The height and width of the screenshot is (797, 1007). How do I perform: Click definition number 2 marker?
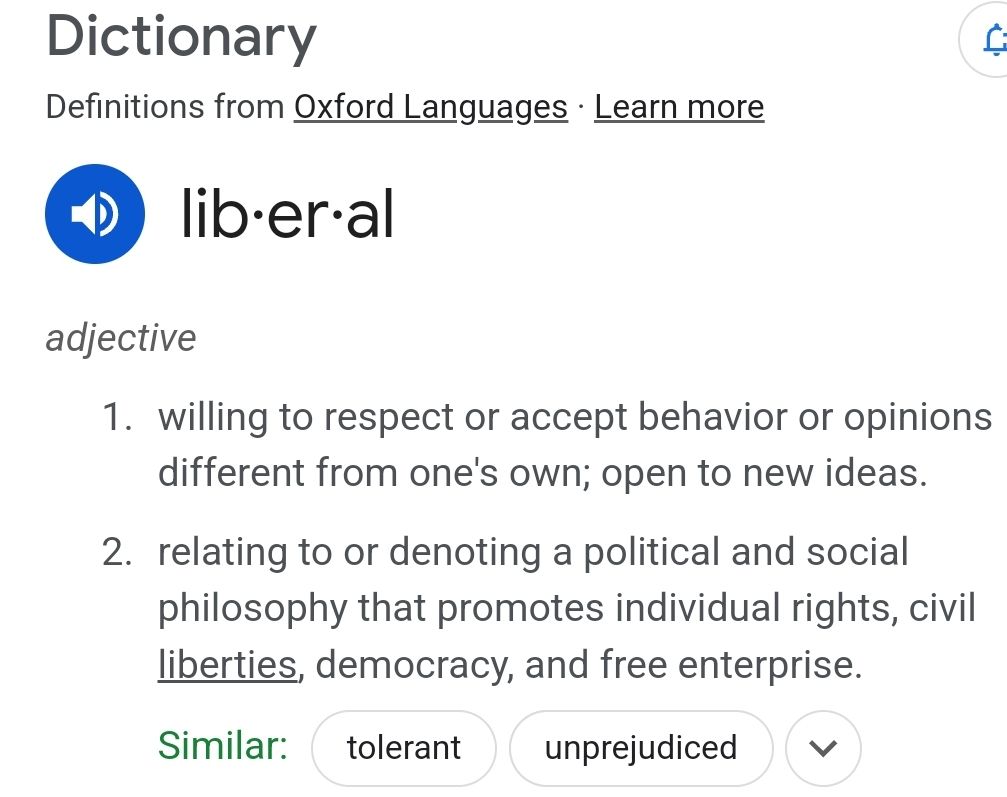click(x=117, y=552)
